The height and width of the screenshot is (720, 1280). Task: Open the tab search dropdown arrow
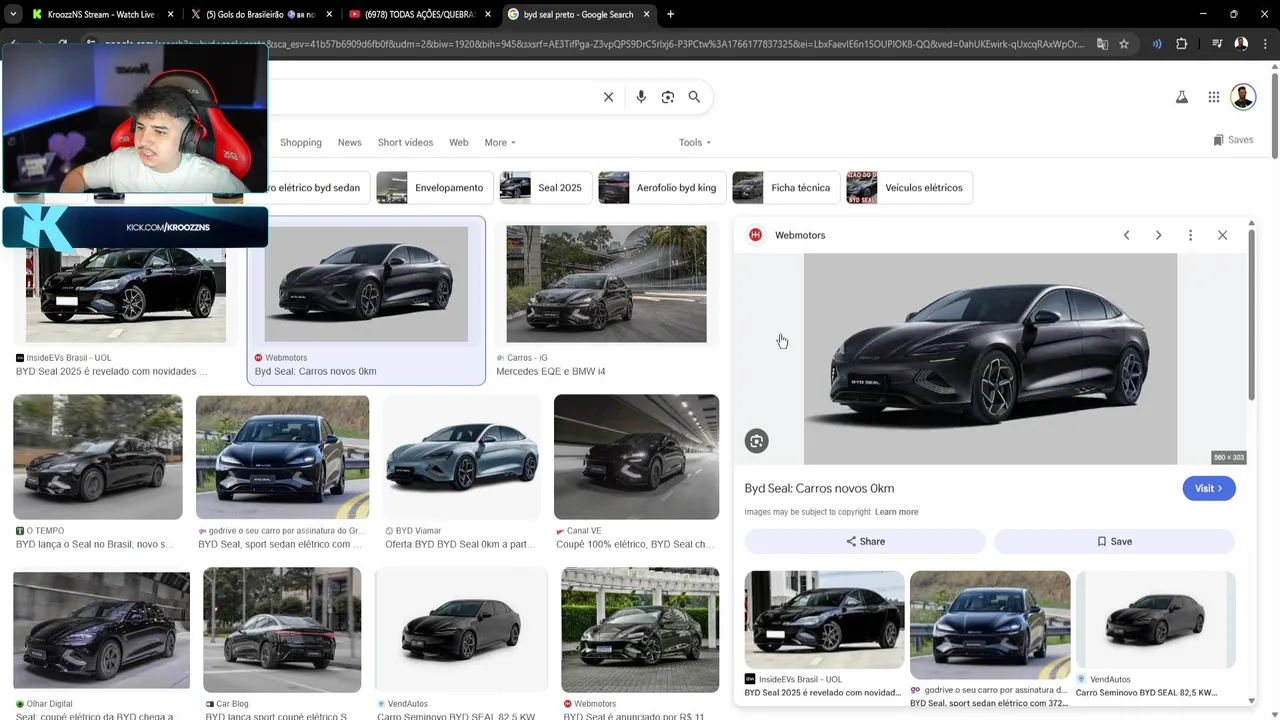coord(12,14)
